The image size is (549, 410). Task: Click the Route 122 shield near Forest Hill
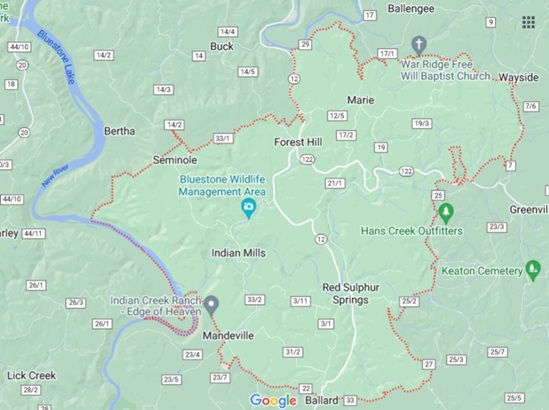307,160
